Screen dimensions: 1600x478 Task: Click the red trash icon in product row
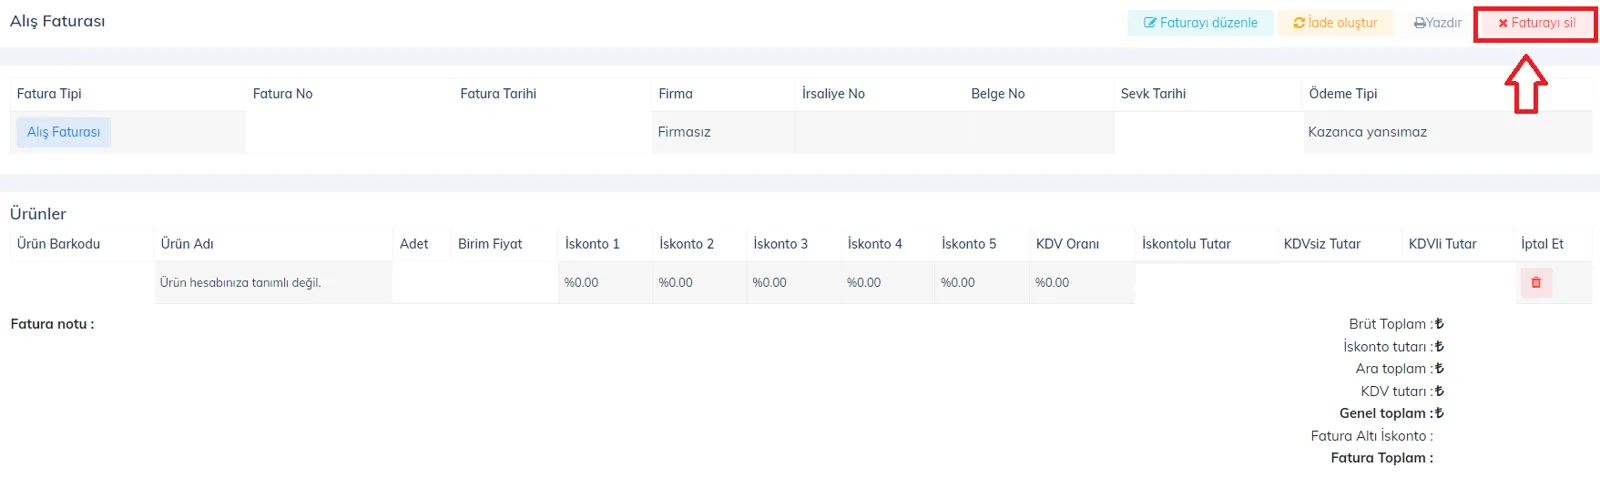1536,283
